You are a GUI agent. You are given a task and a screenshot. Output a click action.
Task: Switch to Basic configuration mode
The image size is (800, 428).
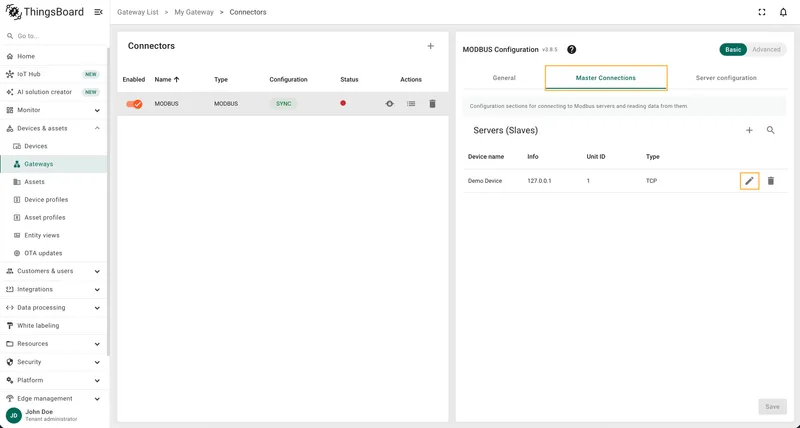pos(733,49)
